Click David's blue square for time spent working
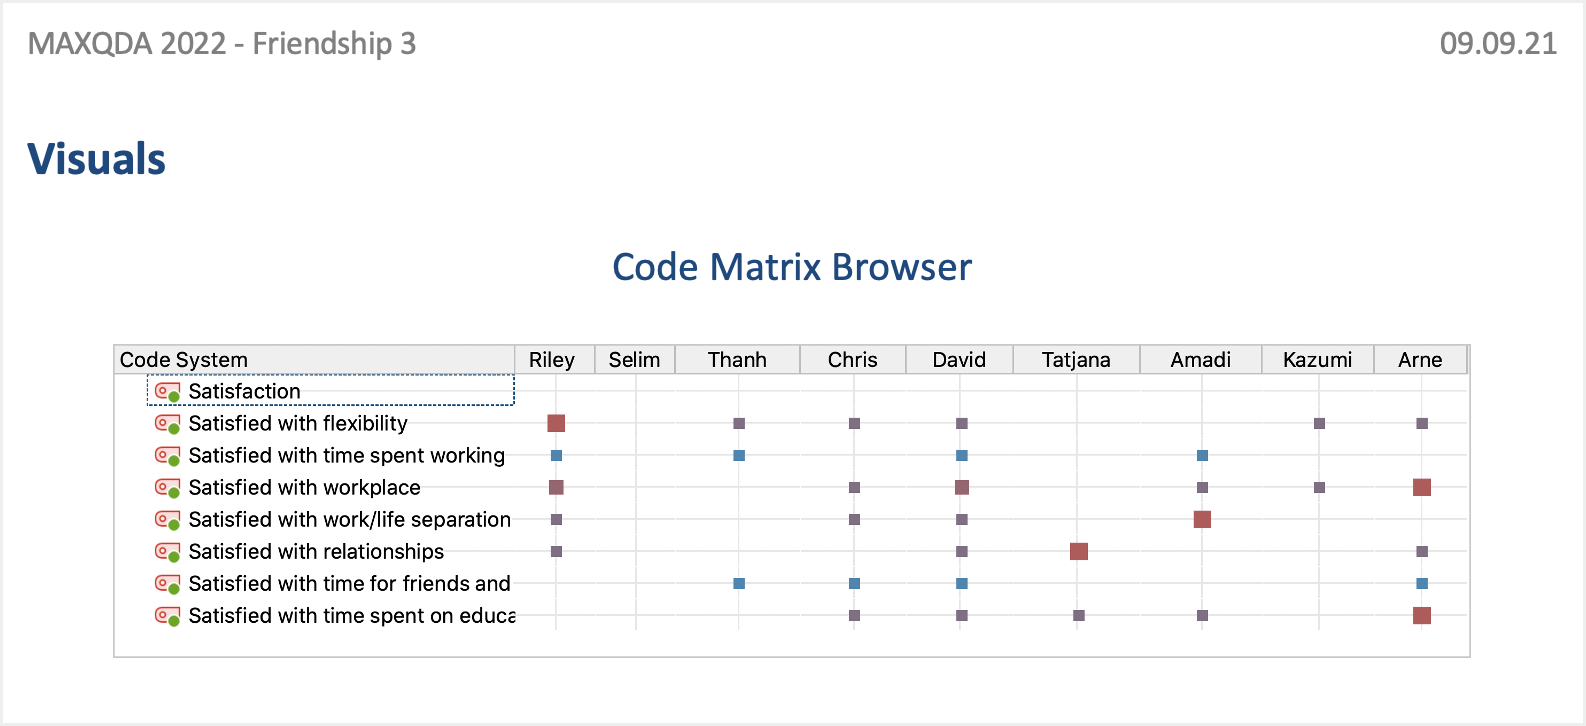Image resolution: width=1586 pixels, height=726 pixels. pos(962,455)
